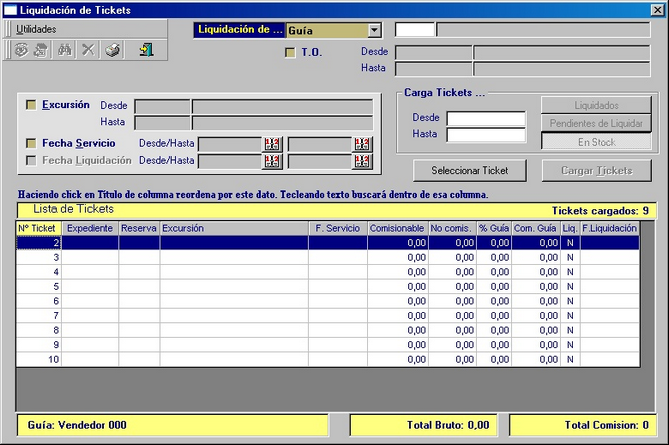Open second calendar picker for Fecha Servicio

click(x=362, y=144)
